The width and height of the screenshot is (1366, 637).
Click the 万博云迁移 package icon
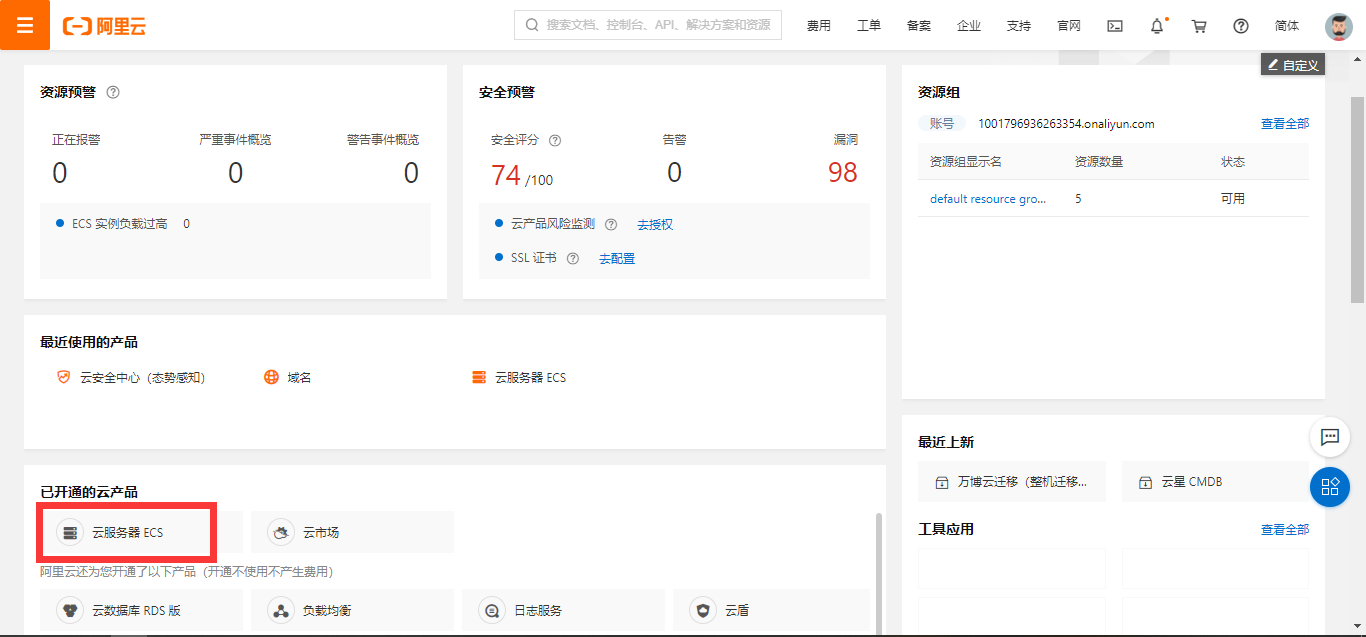[x=942, y=482]
